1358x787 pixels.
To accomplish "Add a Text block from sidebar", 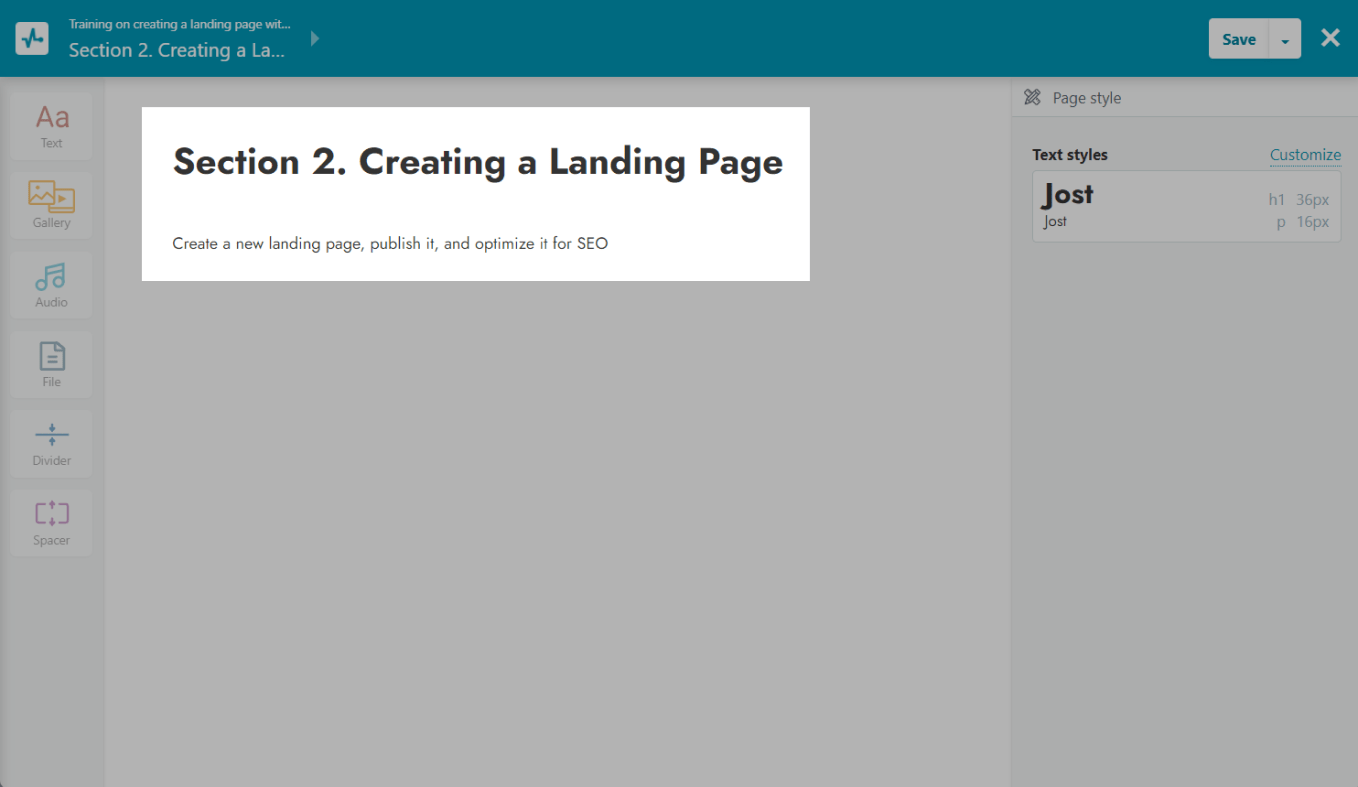I will (51, 126).
